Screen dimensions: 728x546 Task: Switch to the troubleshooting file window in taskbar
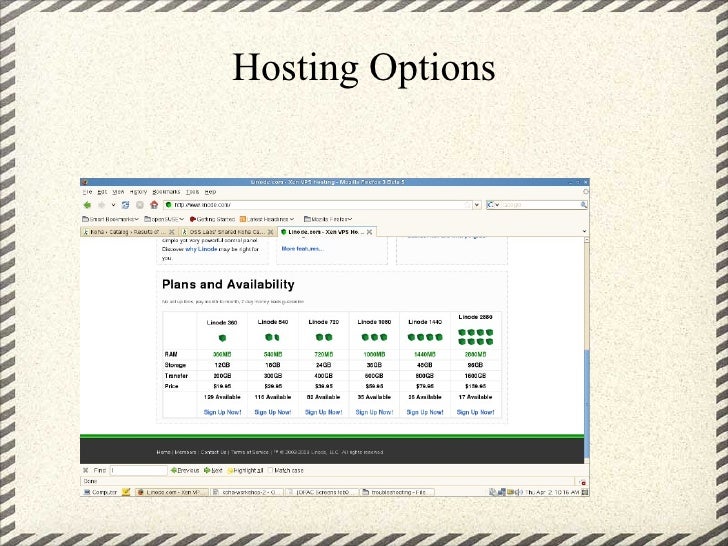(398, 492)
